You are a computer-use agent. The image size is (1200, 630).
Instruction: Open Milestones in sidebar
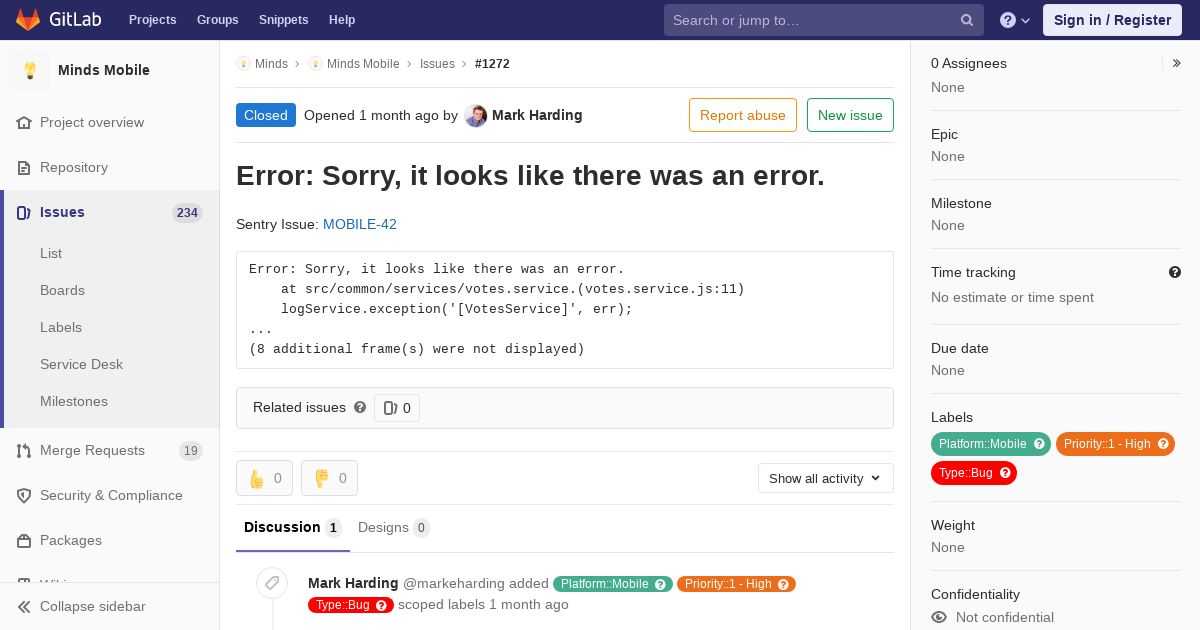(x=74, y=401)
